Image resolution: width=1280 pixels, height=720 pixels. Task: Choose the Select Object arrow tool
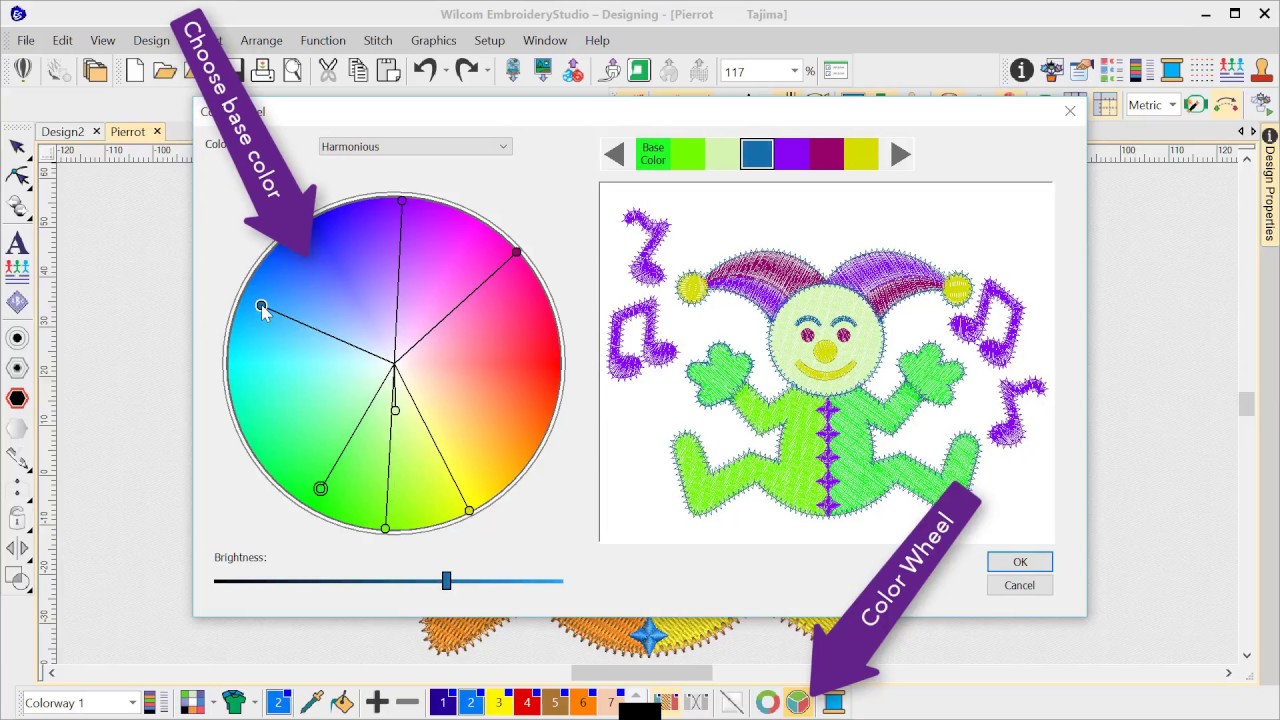[17, 147]
